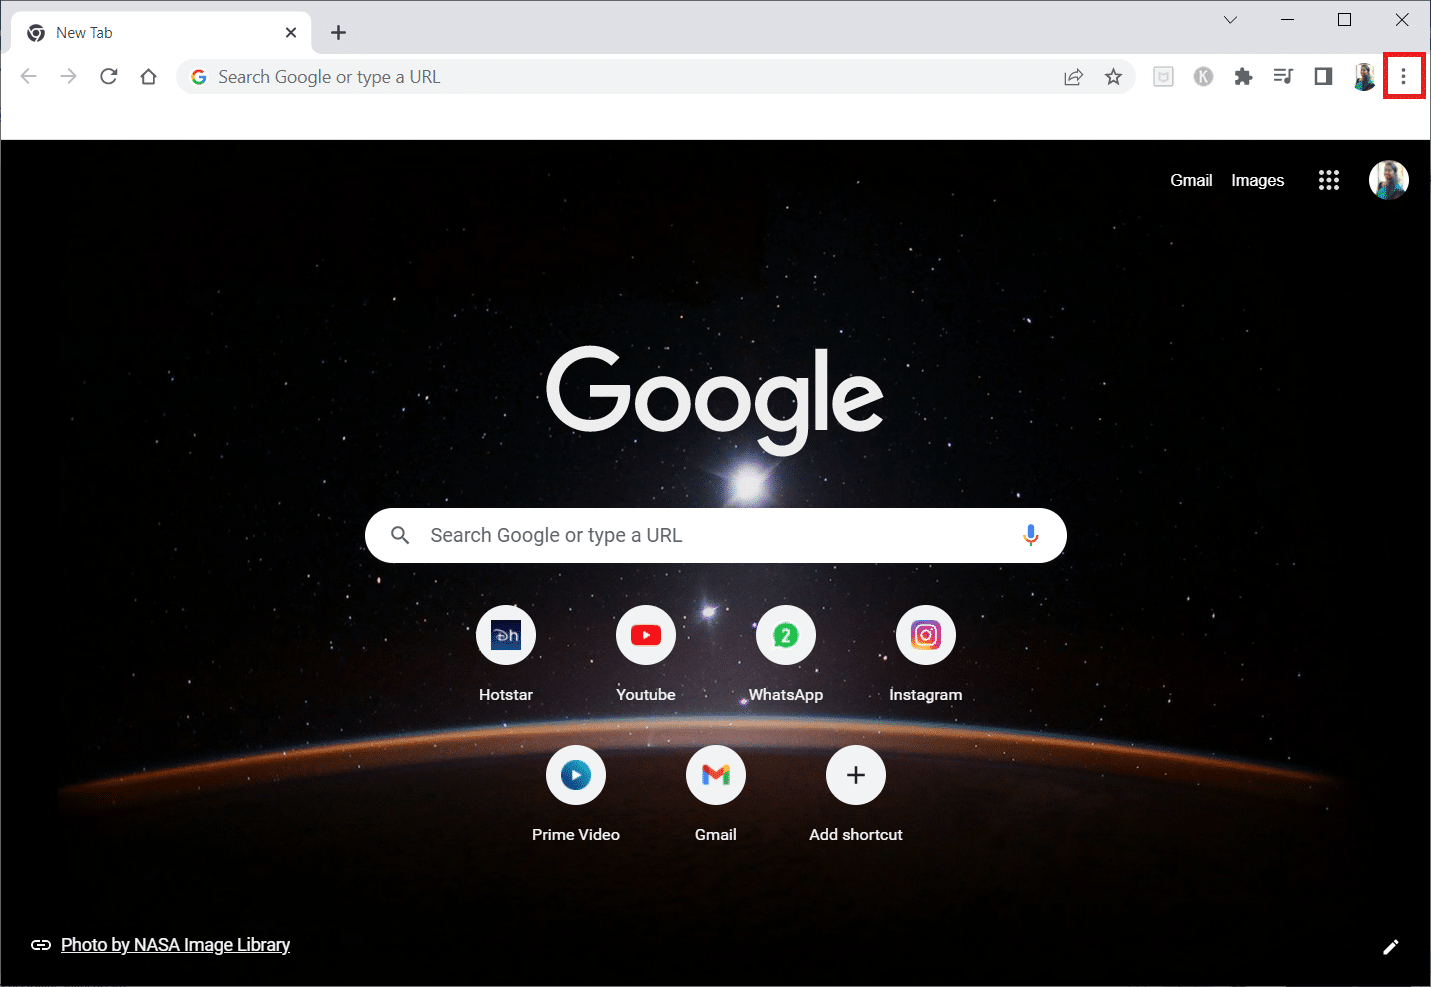Reload the current page
This screenshot has width=1431, height=987.
[109, 77]
